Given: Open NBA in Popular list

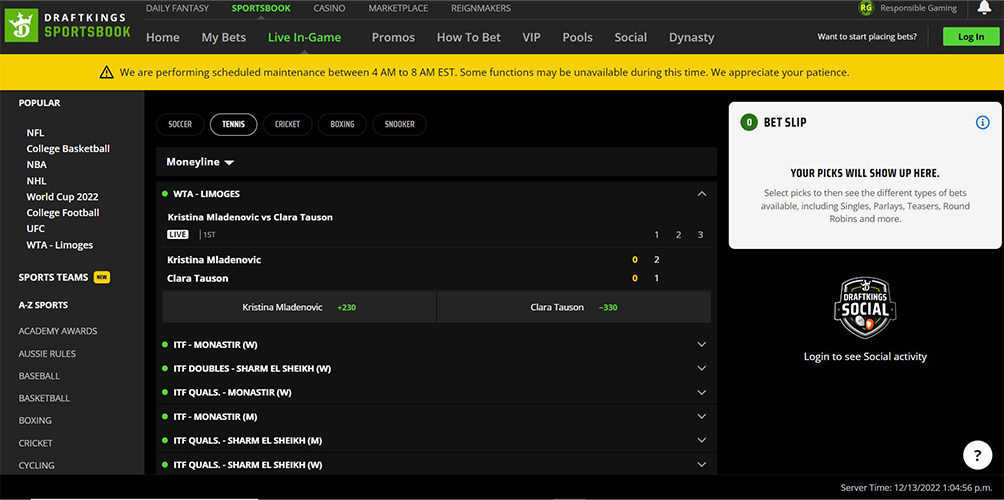Looking at the screenshot, I should pyautogui.click(x=36, y=165).
